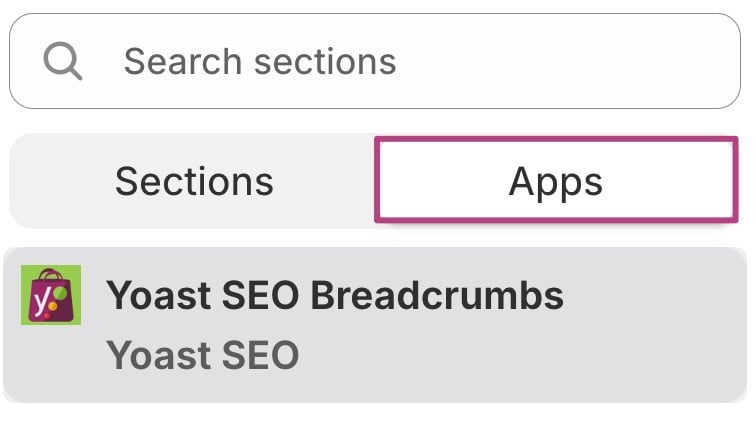Add the Yoast SEO Breadcrumbs app block
This screenshot has height=426, width=756.
click(x=376, y=325)
